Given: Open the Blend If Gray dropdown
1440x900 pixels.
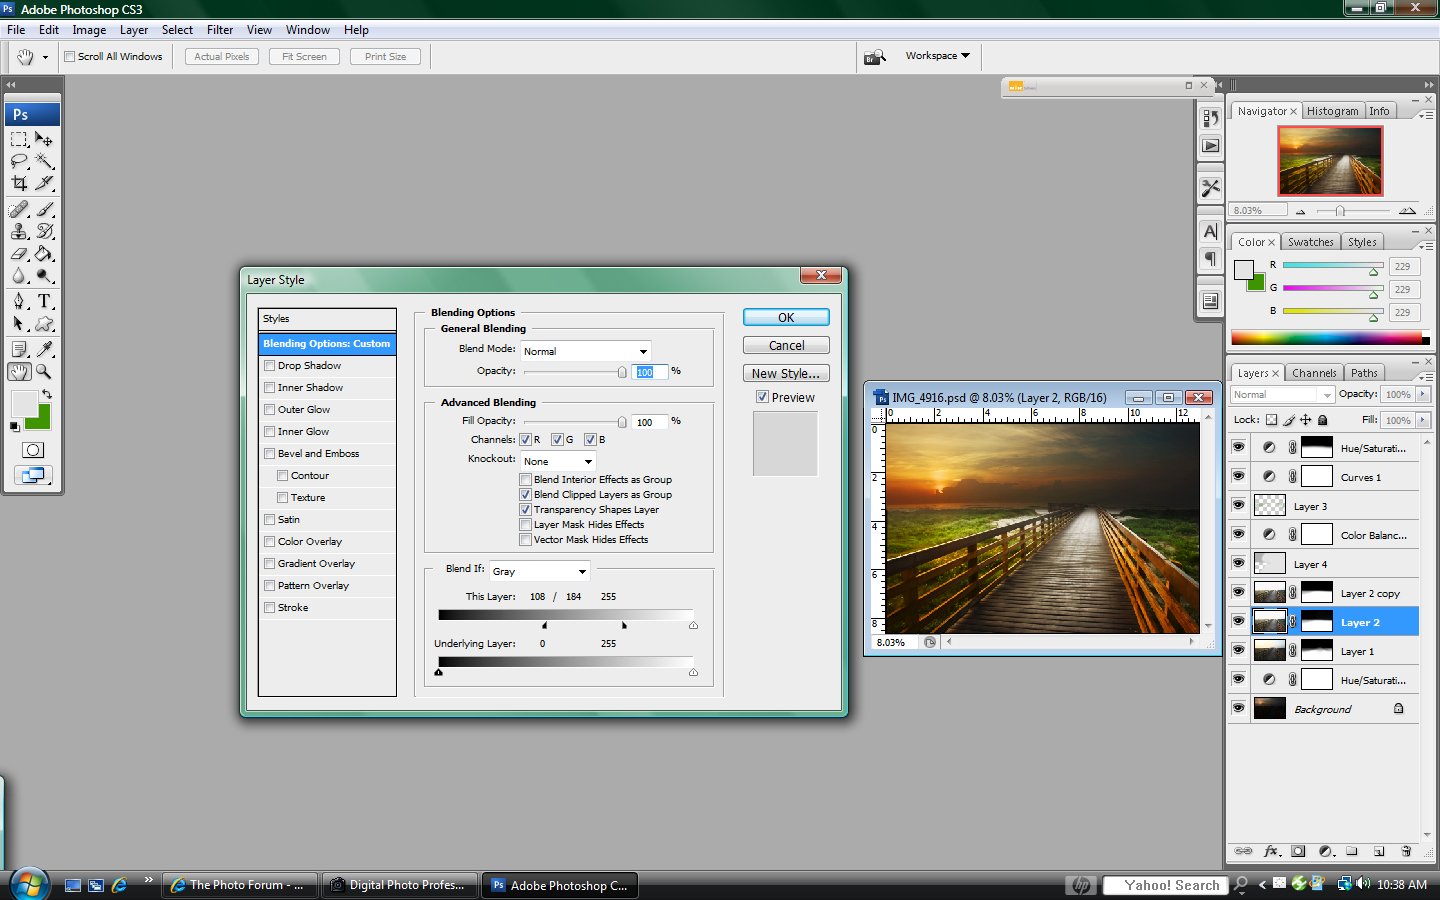Looking at the screenshot, I should tap(540, 571).
